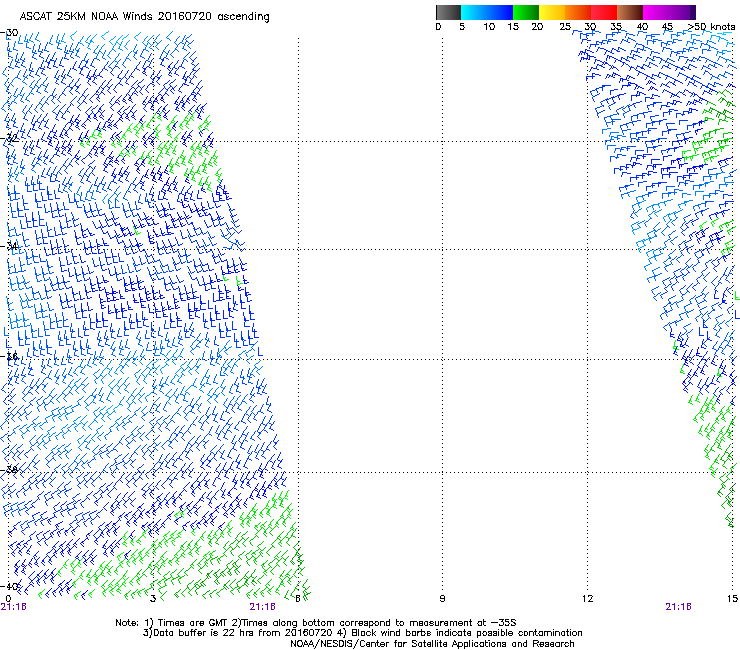Click the '5' label under the color bar
Image resolution: width=740 pixels, height=650 pixels.
(x=462, y=27)
